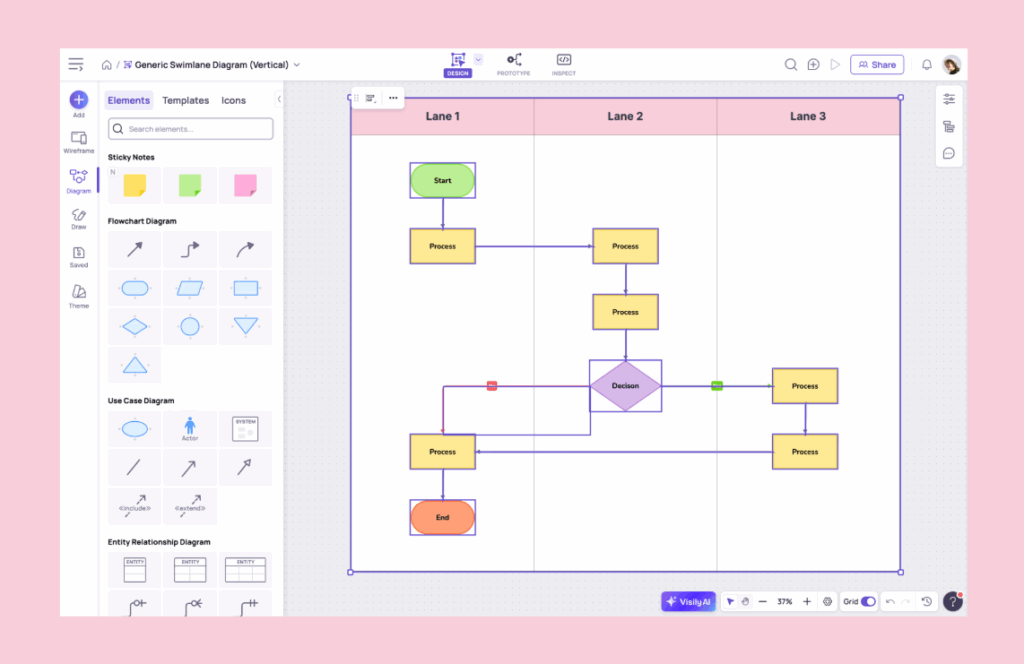
Task: Open the hamburger menu
Action: 76,65
